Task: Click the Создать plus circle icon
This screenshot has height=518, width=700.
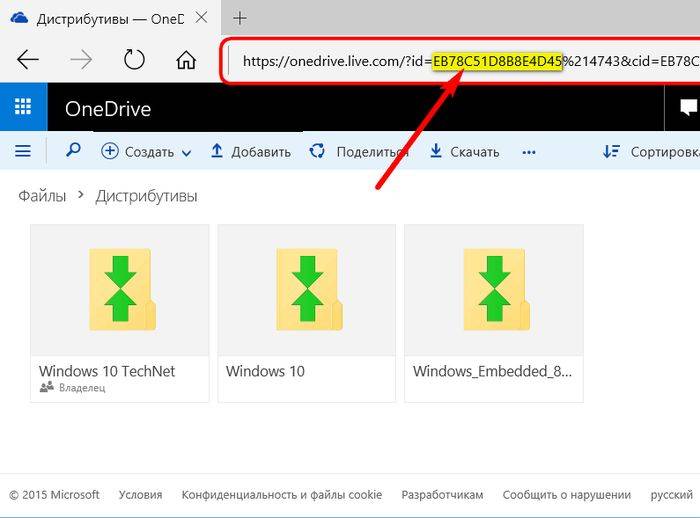Action: click(x=110, y=151)
